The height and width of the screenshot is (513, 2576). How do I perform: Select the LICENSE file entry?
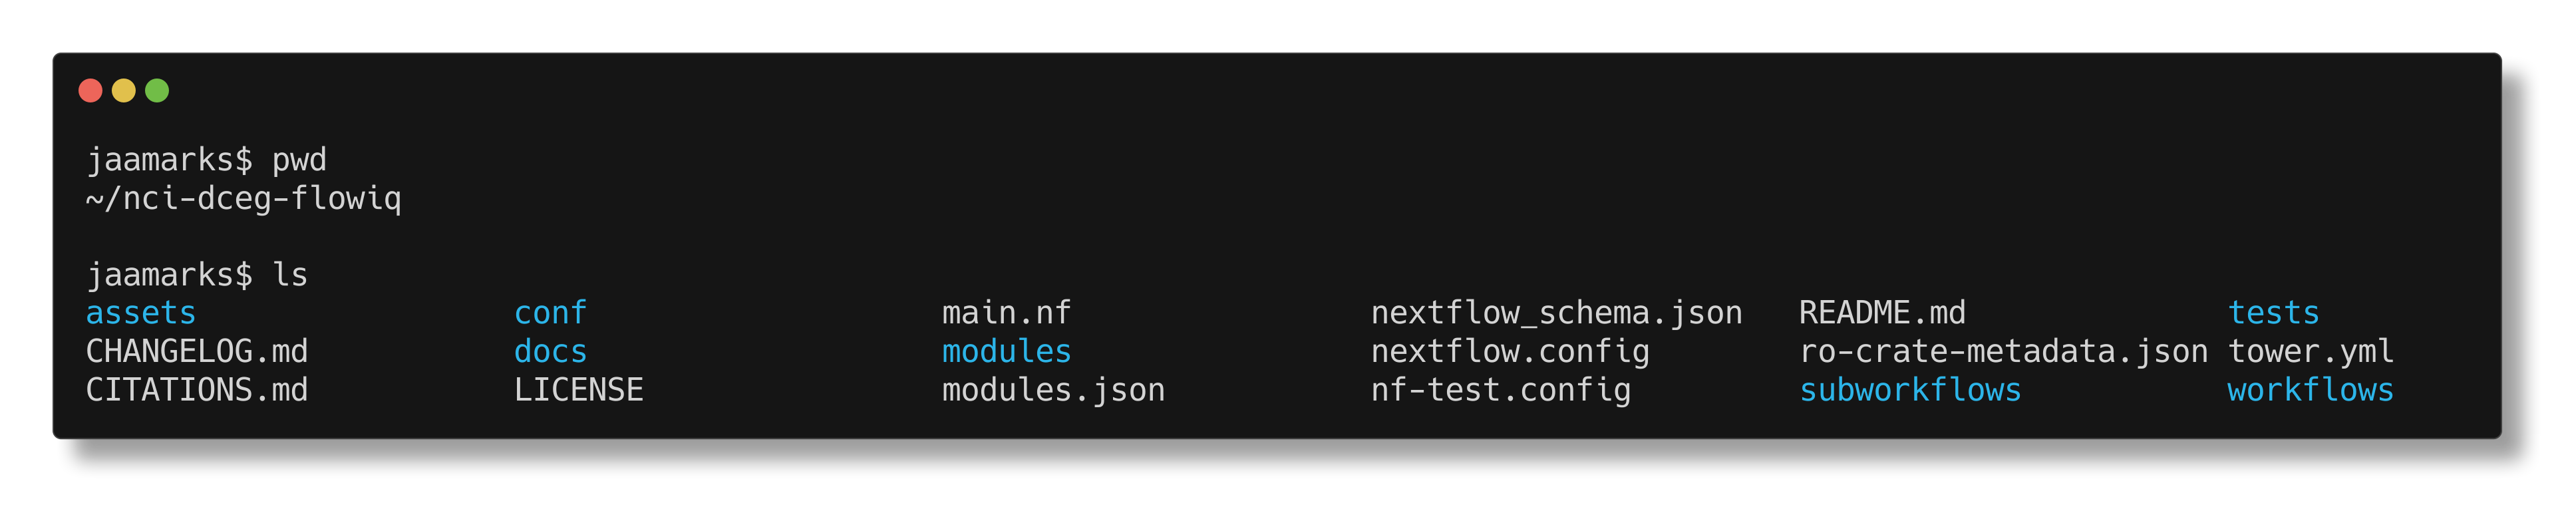(579, 390)
